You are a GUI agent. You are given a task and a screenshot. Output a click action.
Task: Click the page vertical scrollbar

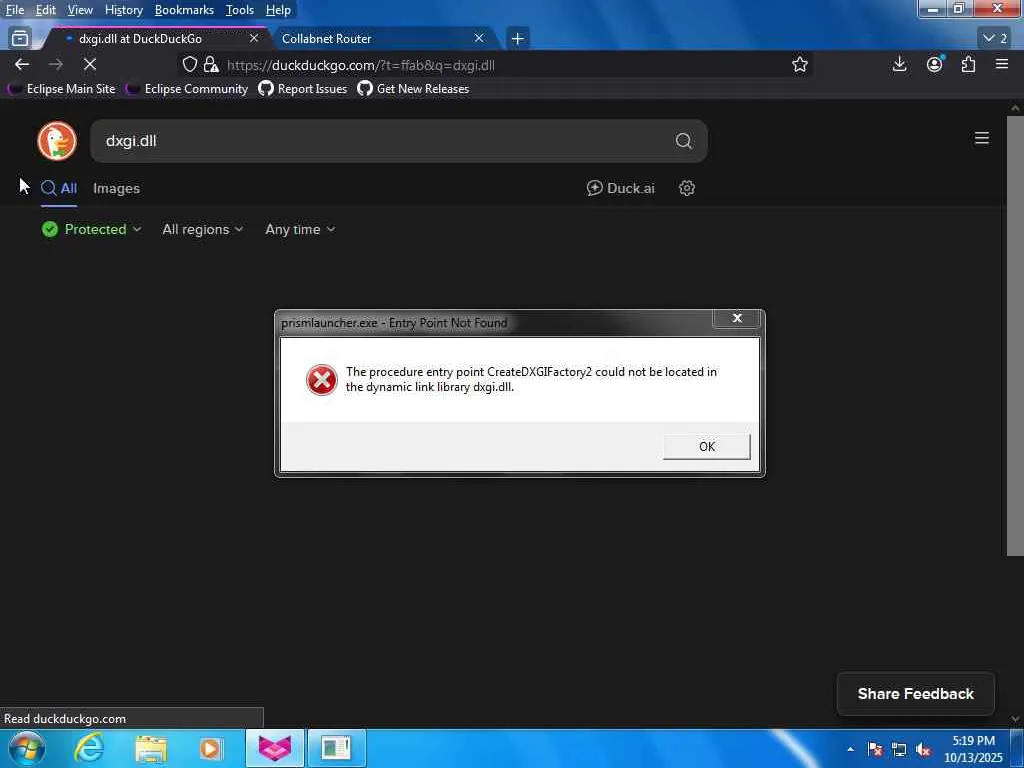[1015, 336]
